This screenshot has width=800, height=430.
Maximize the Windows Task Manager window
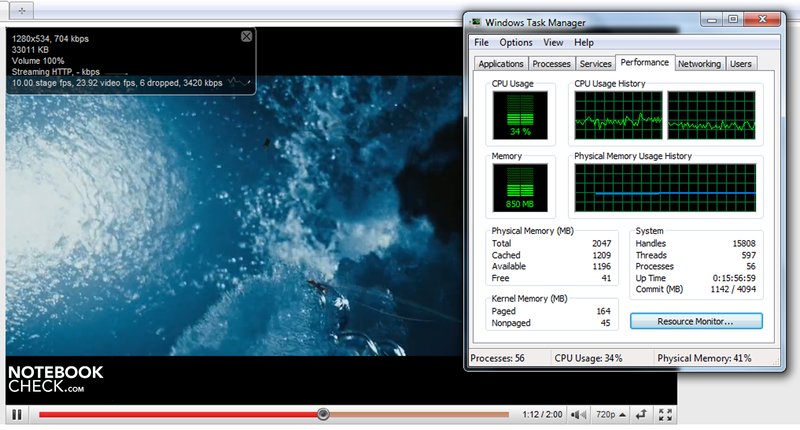(x=733, y=20)
